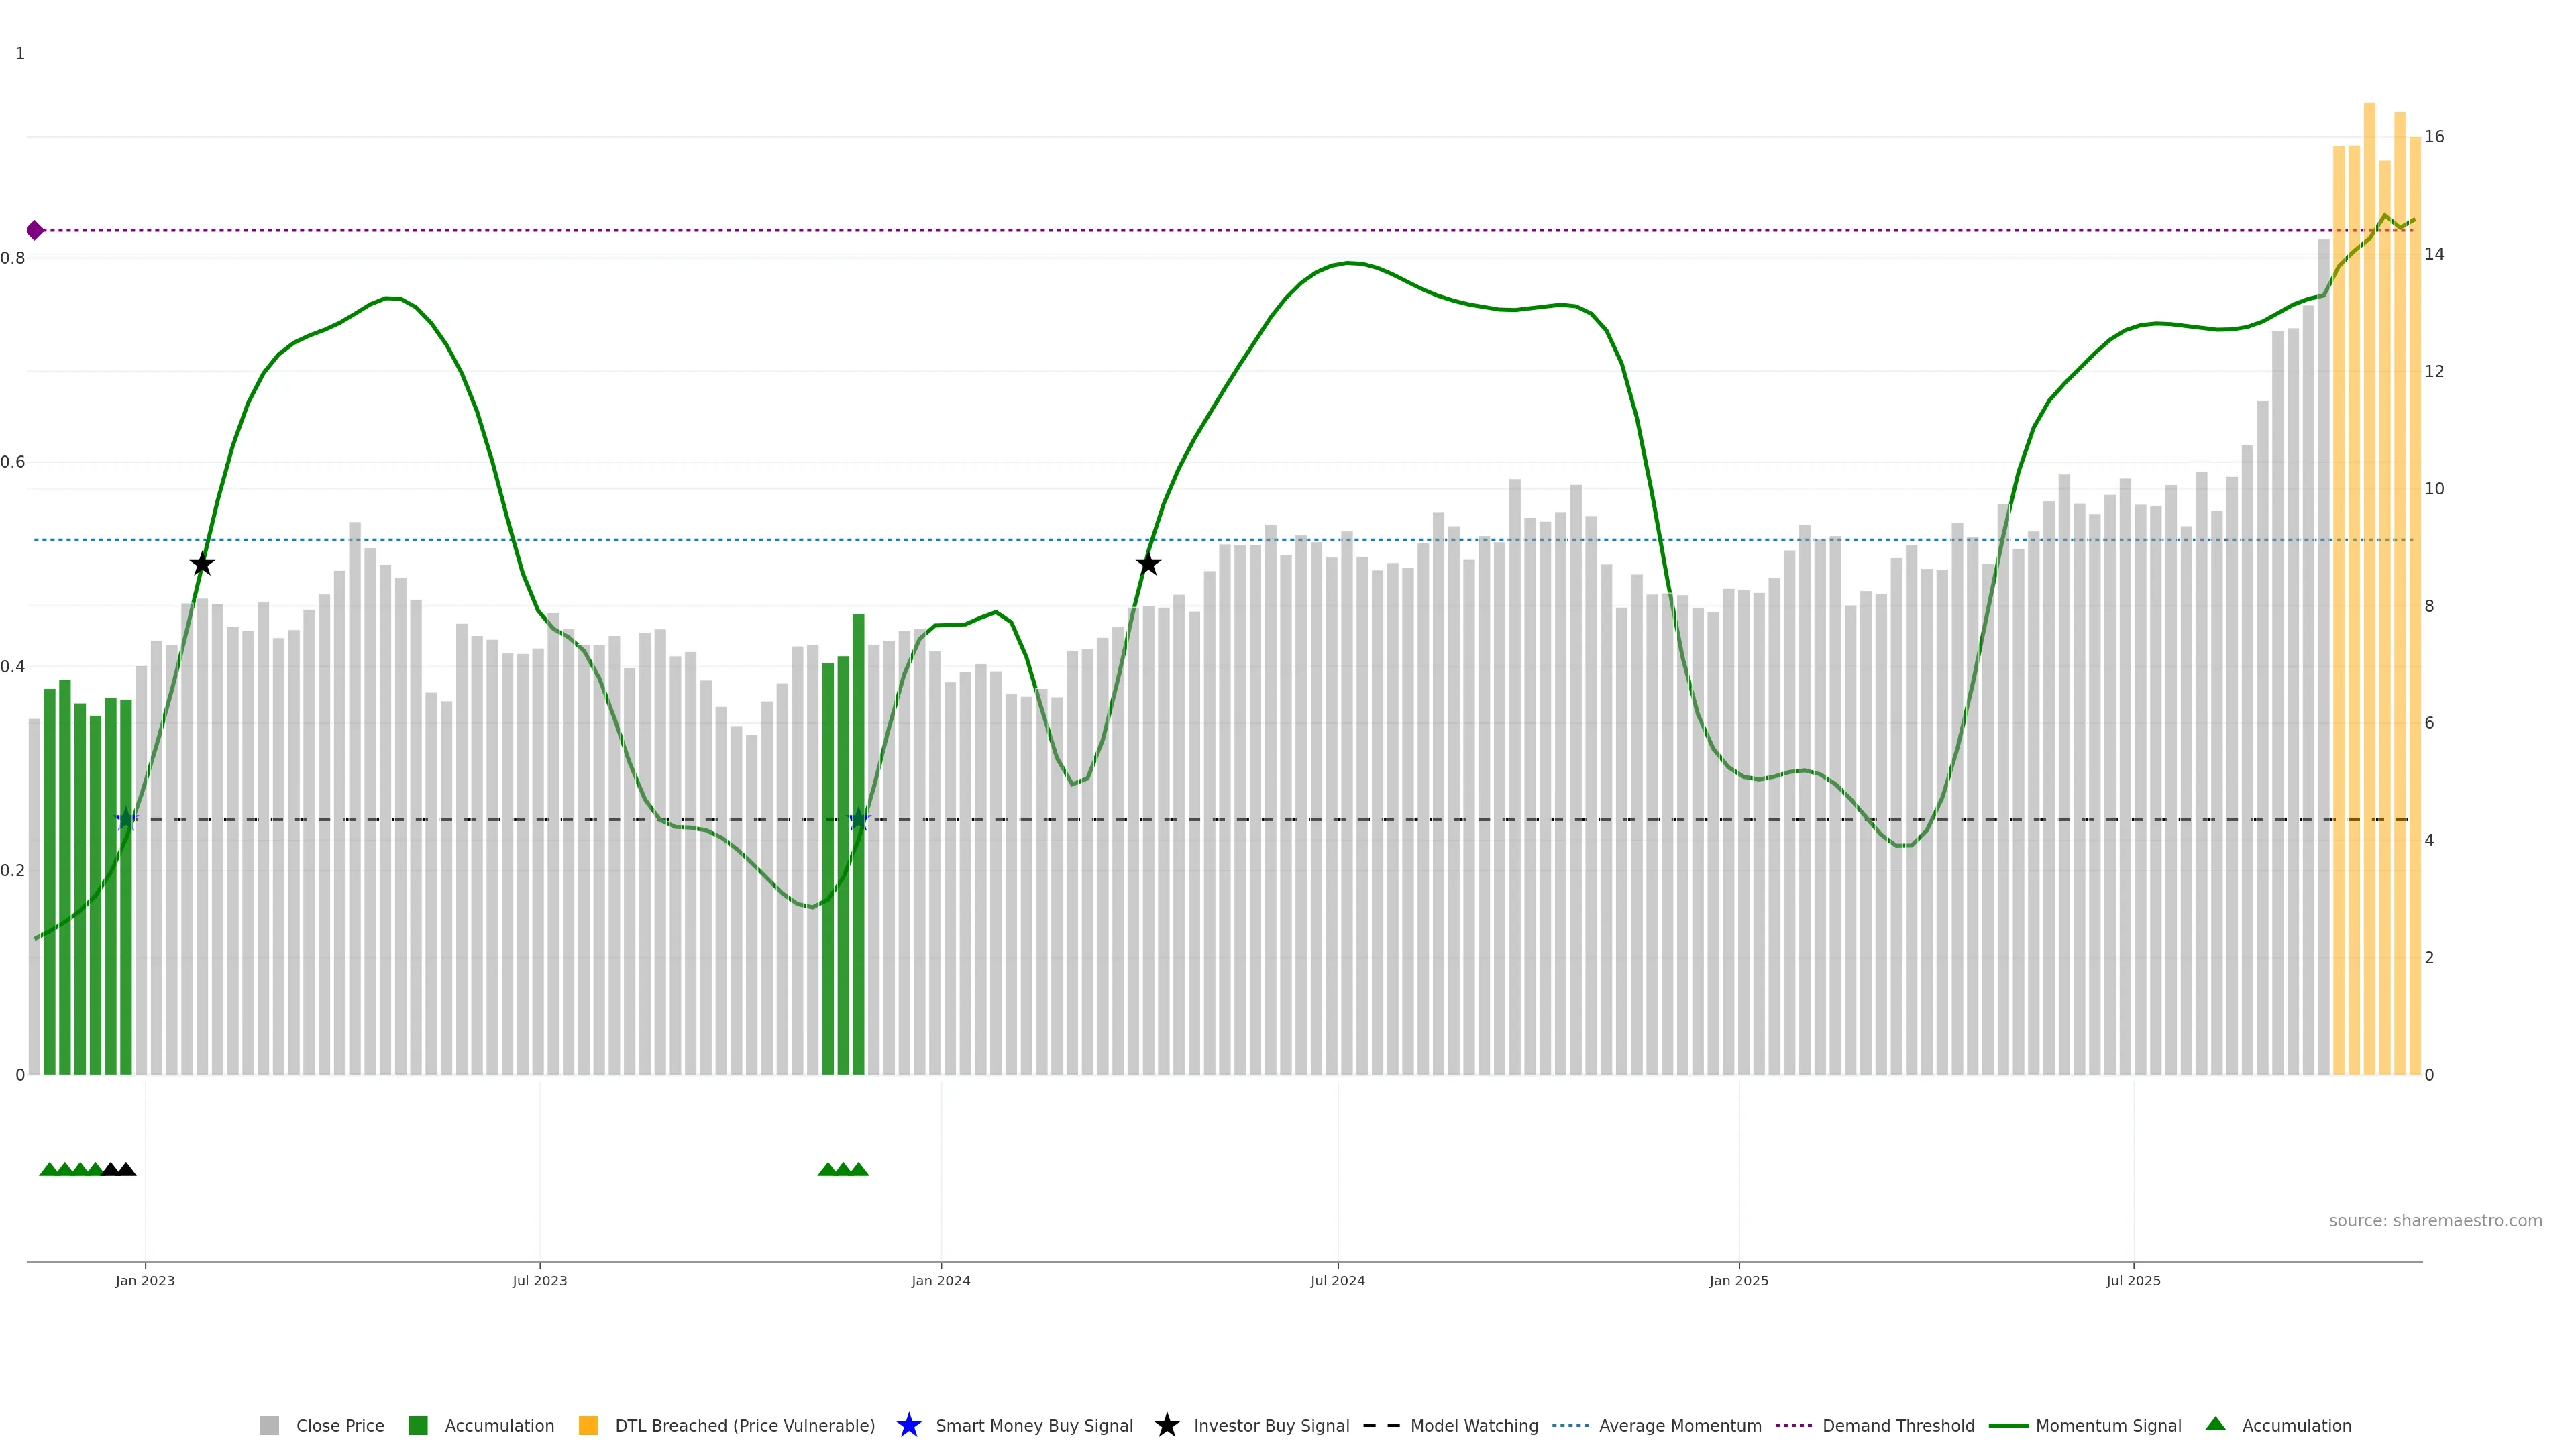Screen dimensions: 2576x1449
Task: Toggle Close Price legend entry
Action: [339, 1426]
